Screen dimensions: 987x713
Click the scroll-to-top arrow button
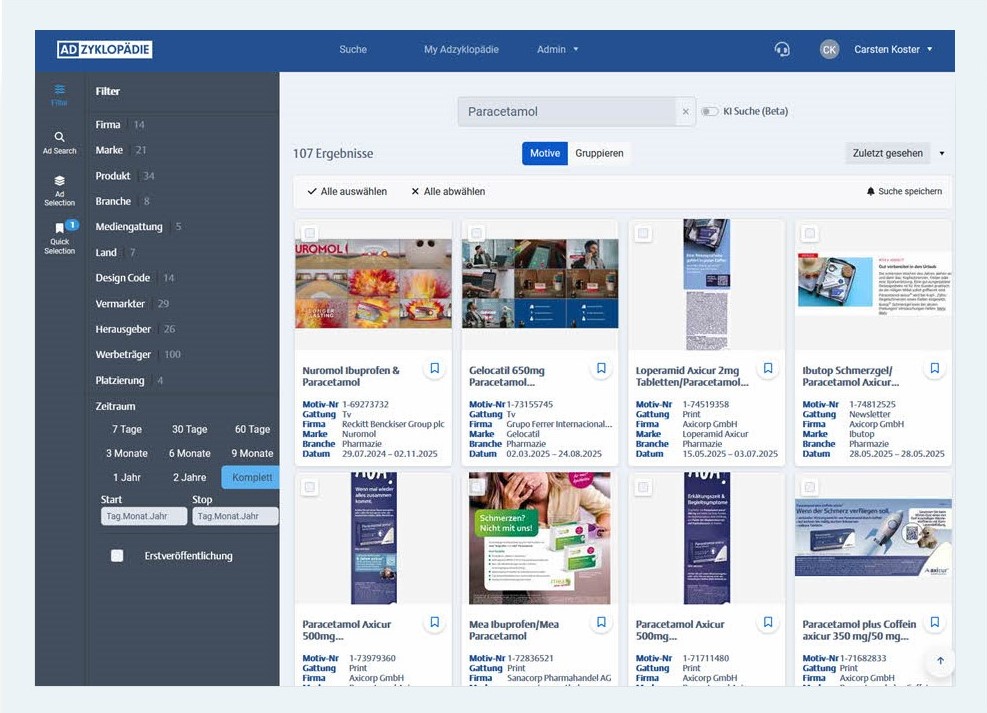pos(940,661)
